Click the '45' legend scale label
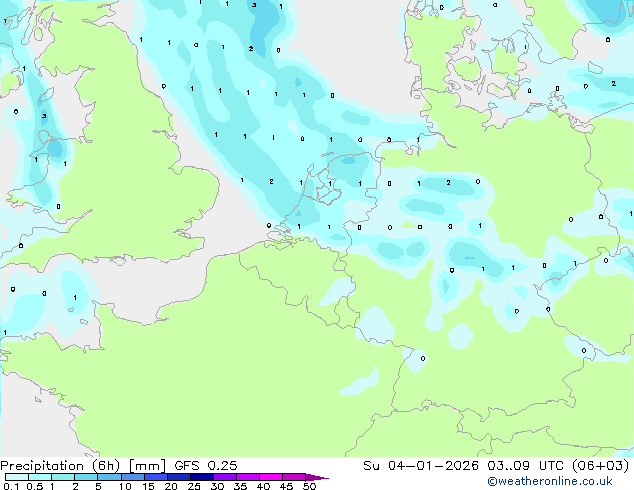Viewport: 634px width, 490px height. (286, 486)
